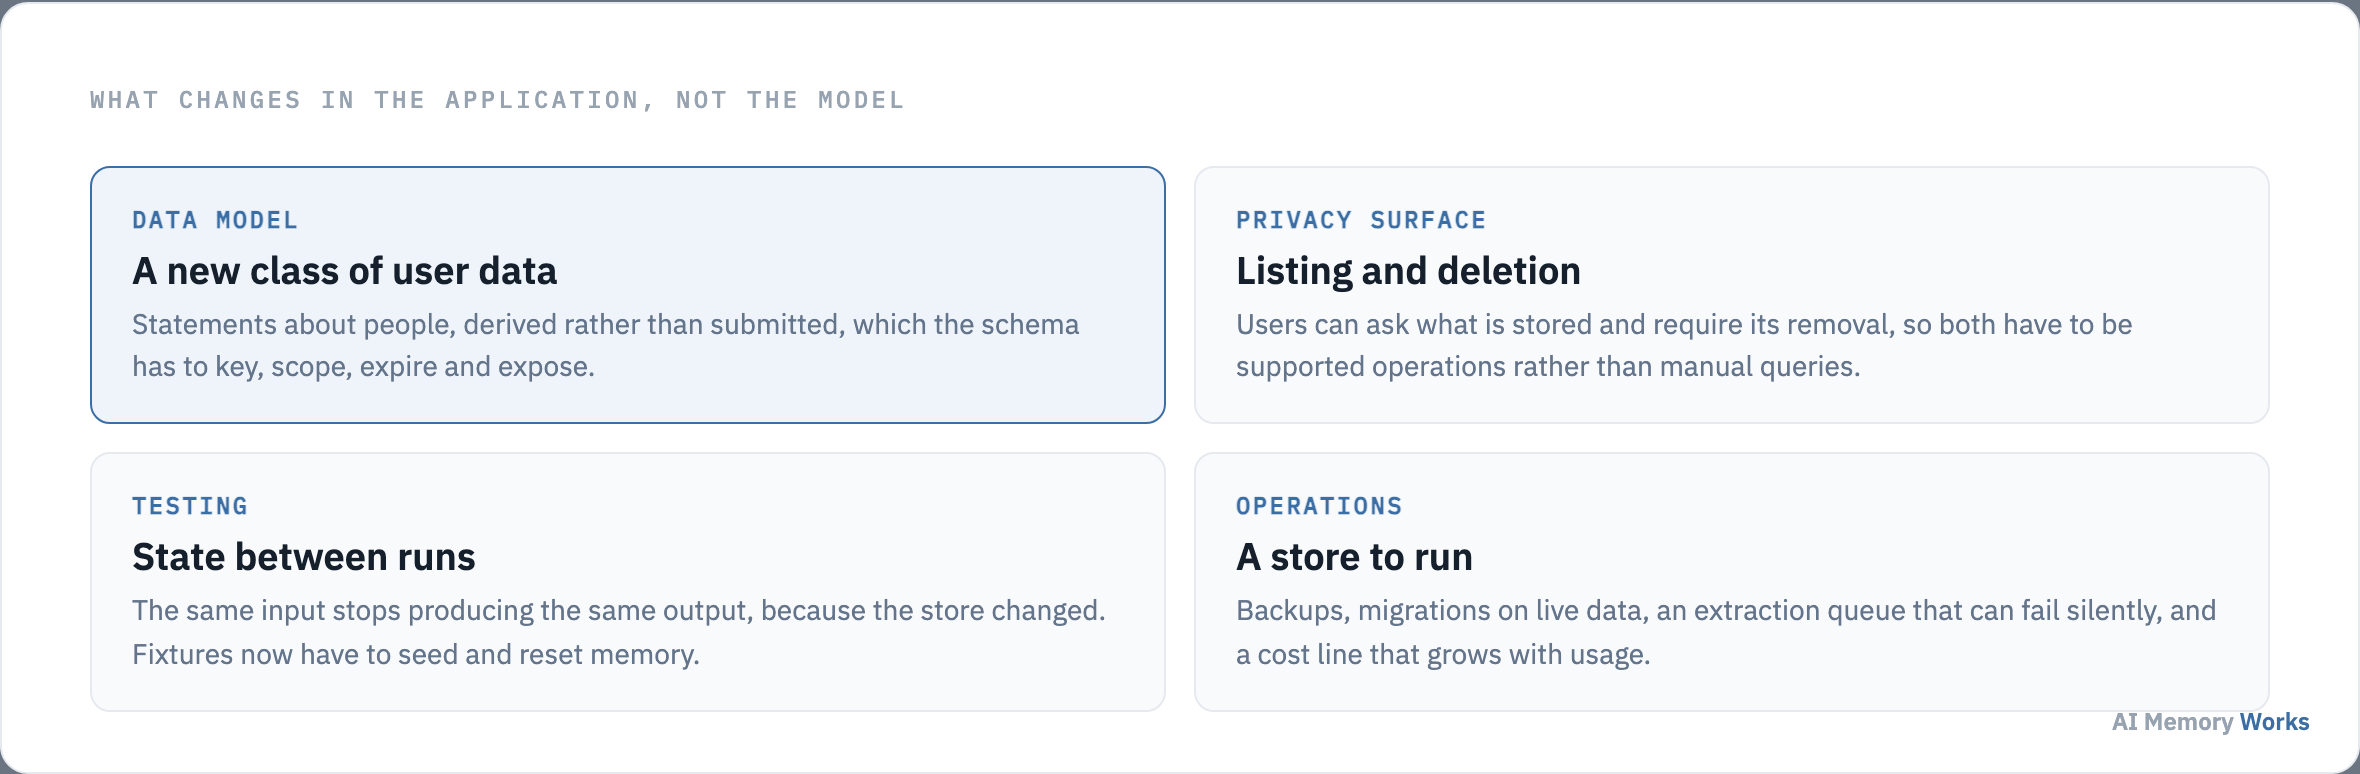Open the 'A store to run' card
The height and width of the screenshot is (774, 2360).
(1732, 582)
